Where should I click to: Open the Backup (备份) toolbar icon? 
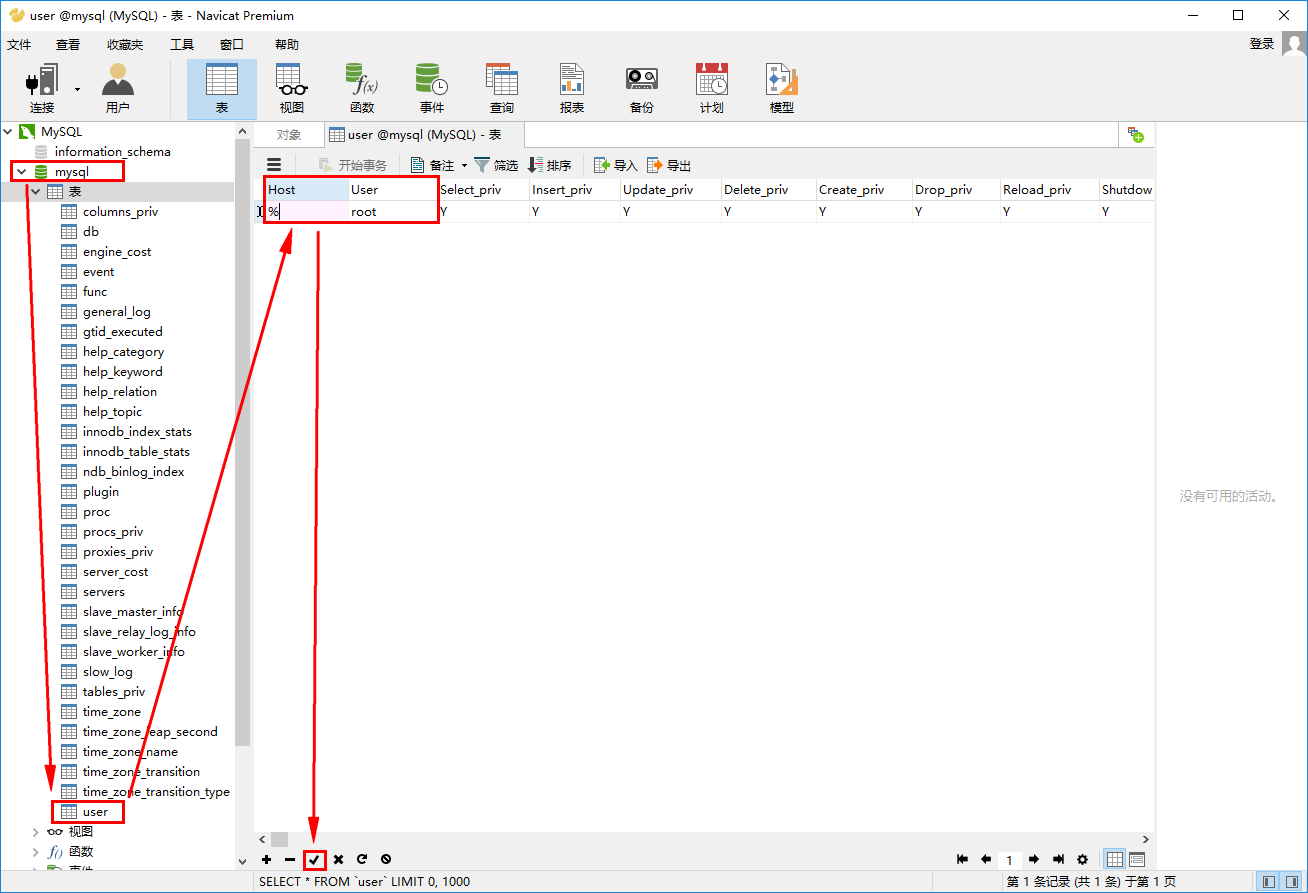coord(642,89)
